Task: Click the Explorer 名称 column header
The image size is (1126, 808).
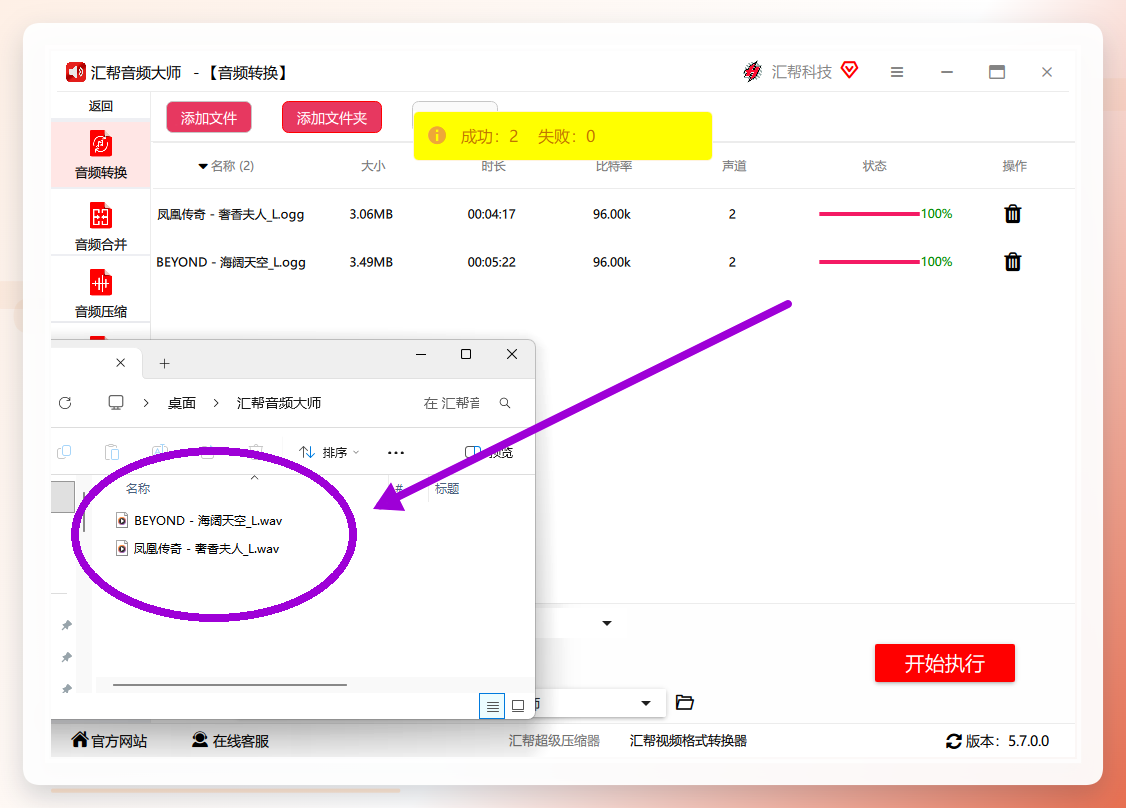Action: (x=138, y=488)
